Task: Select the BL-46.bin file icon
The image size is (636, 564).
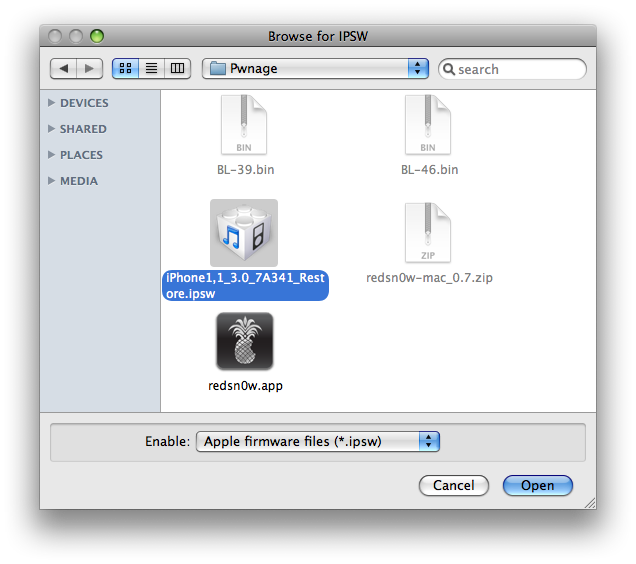Action: [429, 126]
